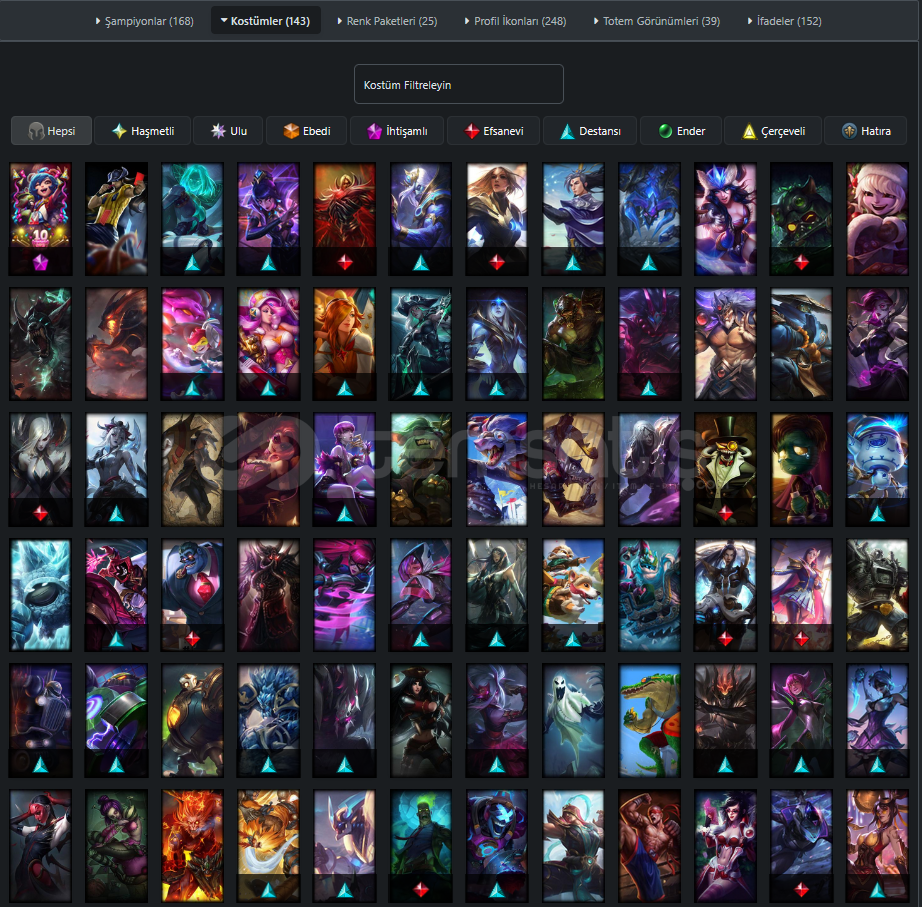The height and width of the screenshot is (907, 922).
Task: Open the icy snow poro creature skin
Action: tap(41, 595)
